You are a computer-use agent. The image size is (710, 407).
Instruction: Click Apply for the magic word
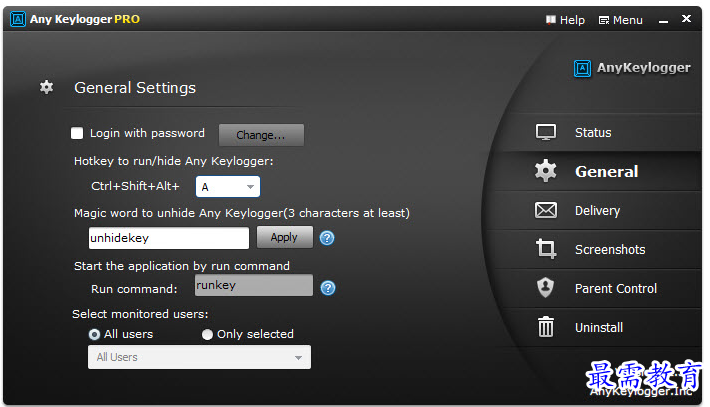point(284,237)
